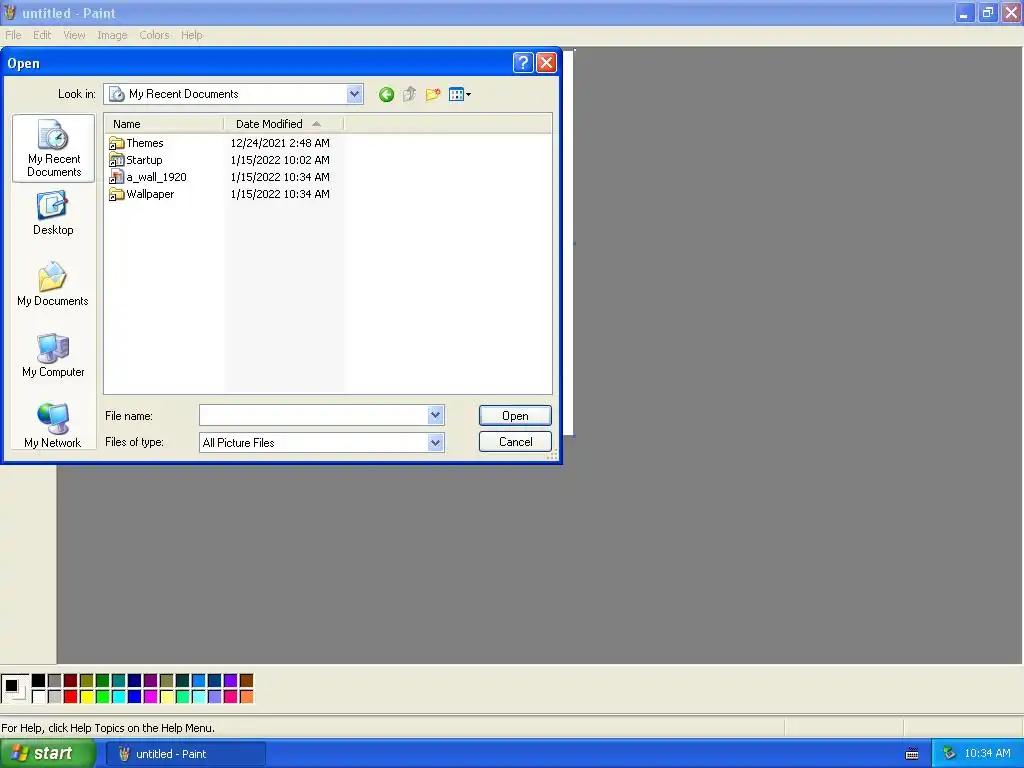The height and width of the screenshot is (768, 1024).
Task: Select the Wallpaper folder shortcut
Action: (142, 194)
